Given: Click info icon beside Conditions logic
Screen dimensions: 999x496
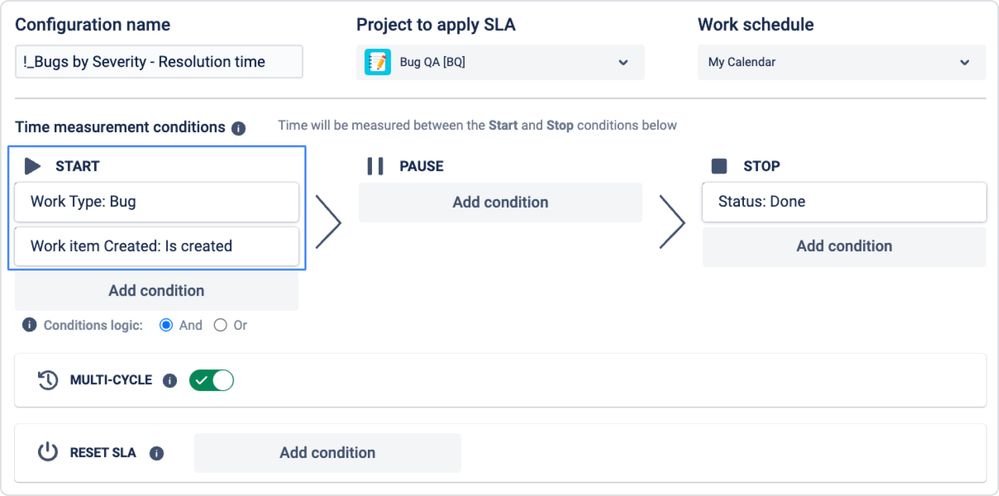Looking at the screenshot, I should [x=29, y=325].
